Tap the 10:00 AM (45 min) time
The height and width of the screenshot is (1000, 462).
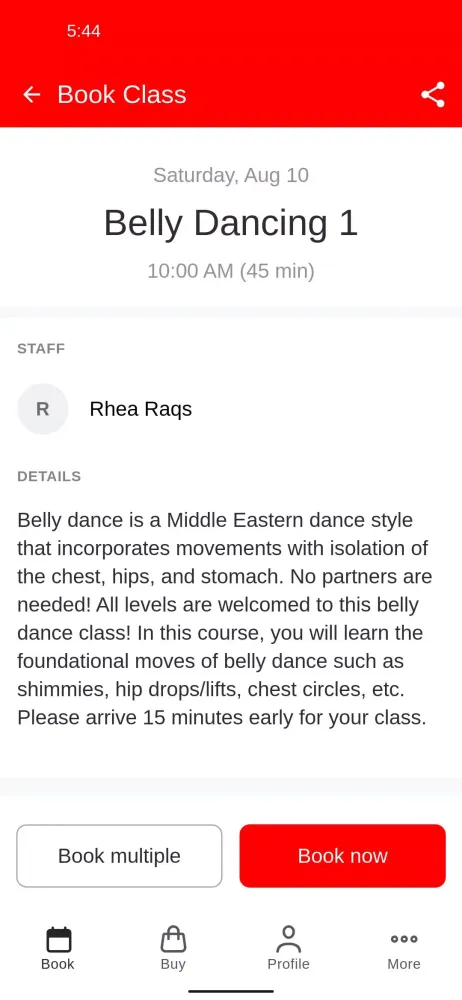[x=231, y=271]
